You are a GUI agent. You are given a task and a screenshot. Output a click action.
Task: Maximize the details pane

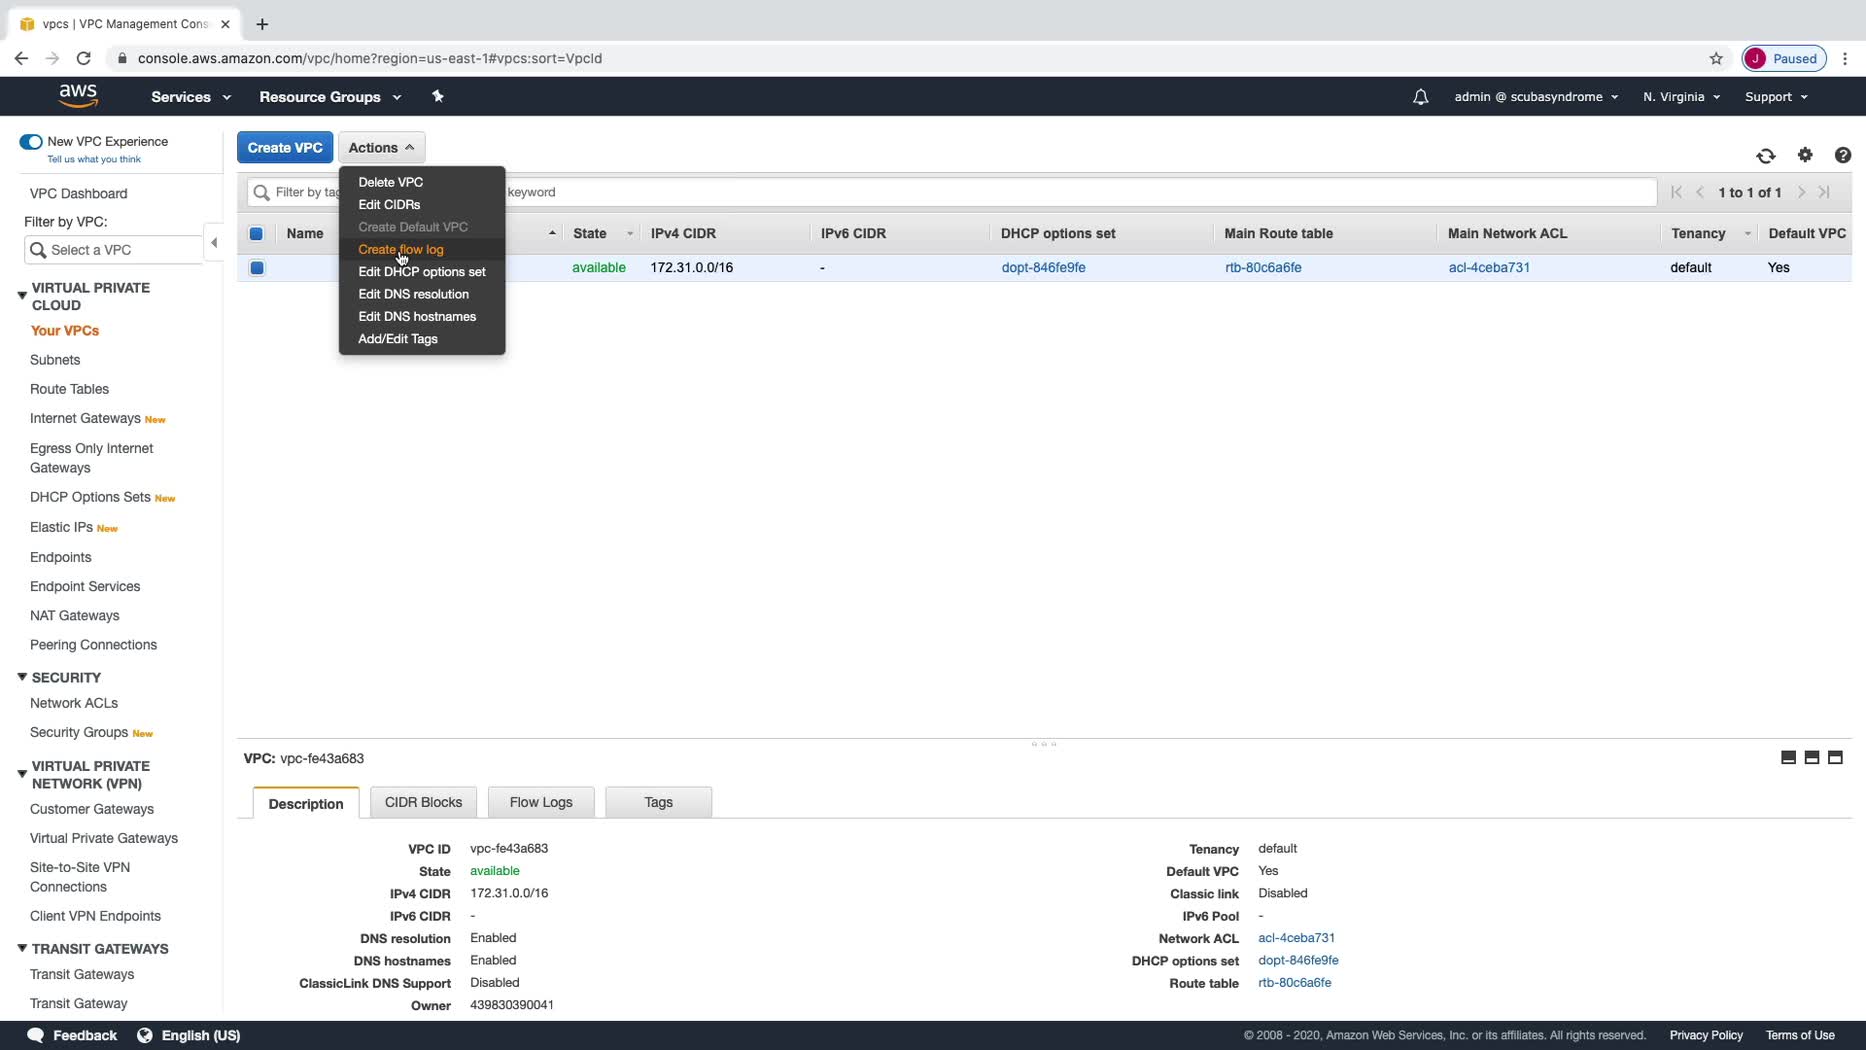pos(1835,758)
